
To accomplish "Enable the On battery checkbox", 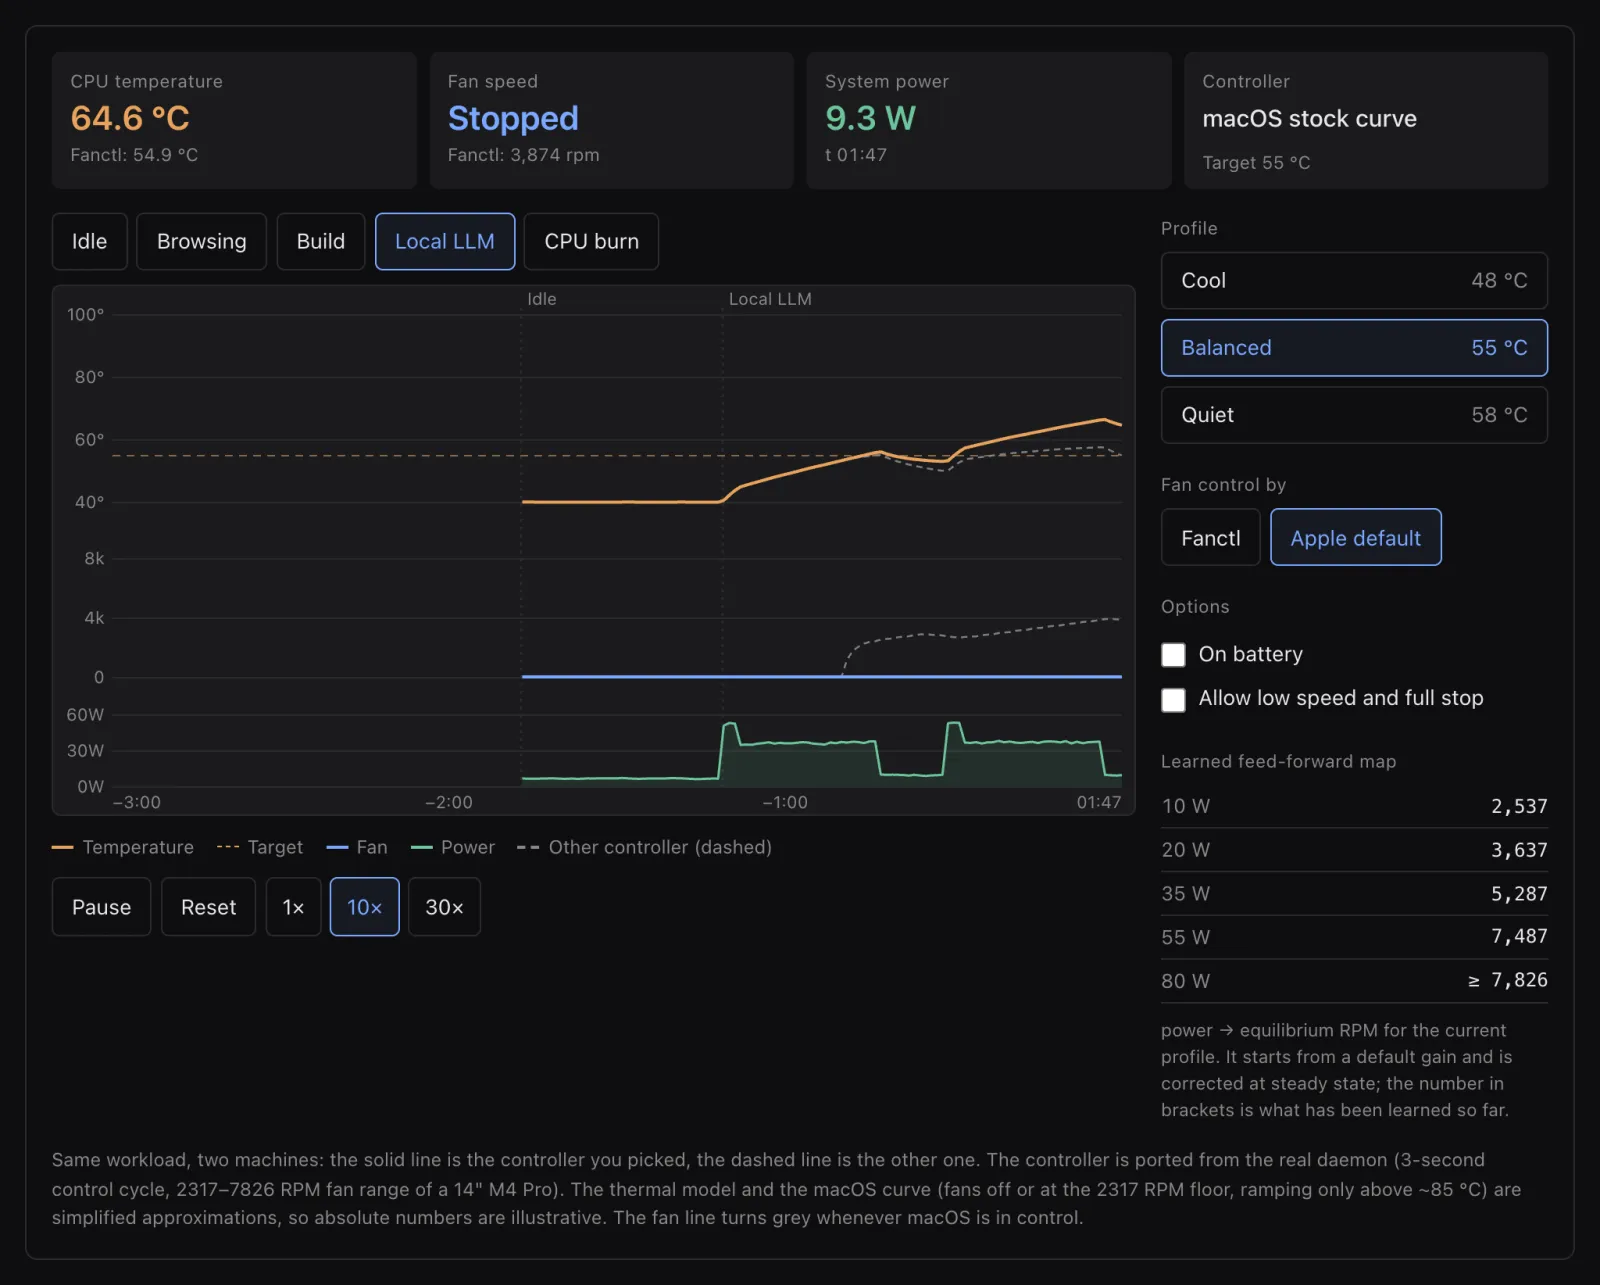I will tap(1173, 655).
